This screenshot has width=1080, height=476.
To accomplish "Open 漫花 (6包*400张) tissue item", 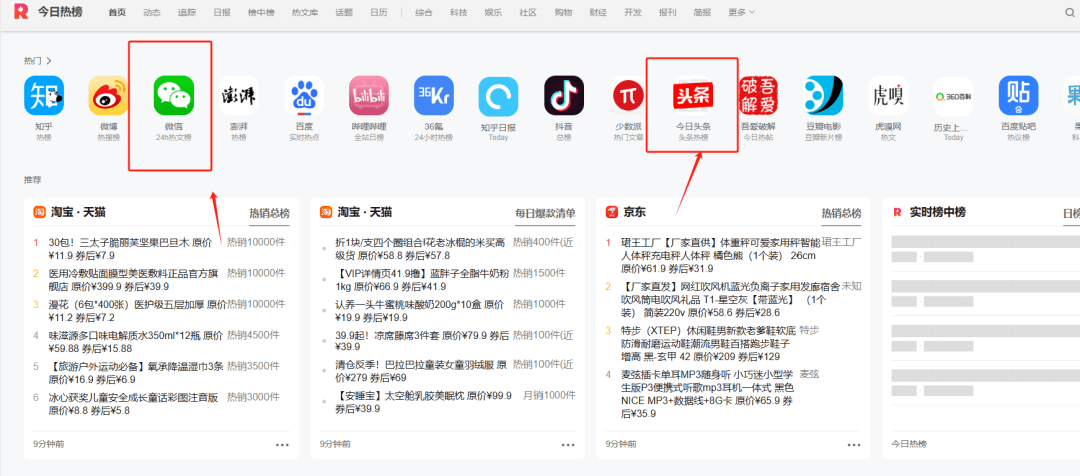I will (x=136, y=310).
